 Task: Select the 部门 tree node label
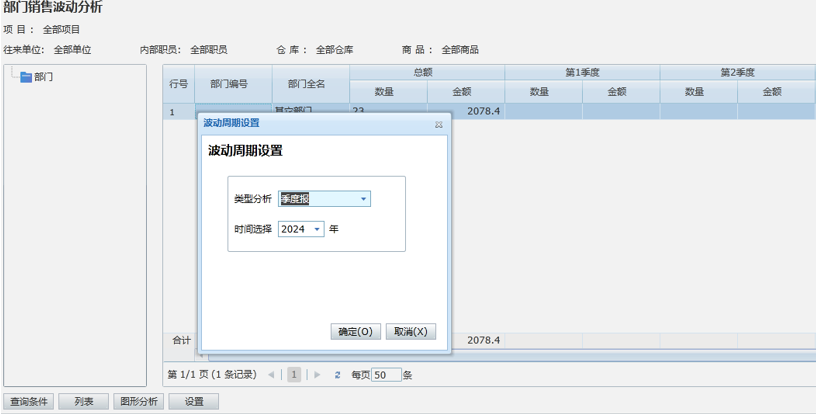click(44, 77)
